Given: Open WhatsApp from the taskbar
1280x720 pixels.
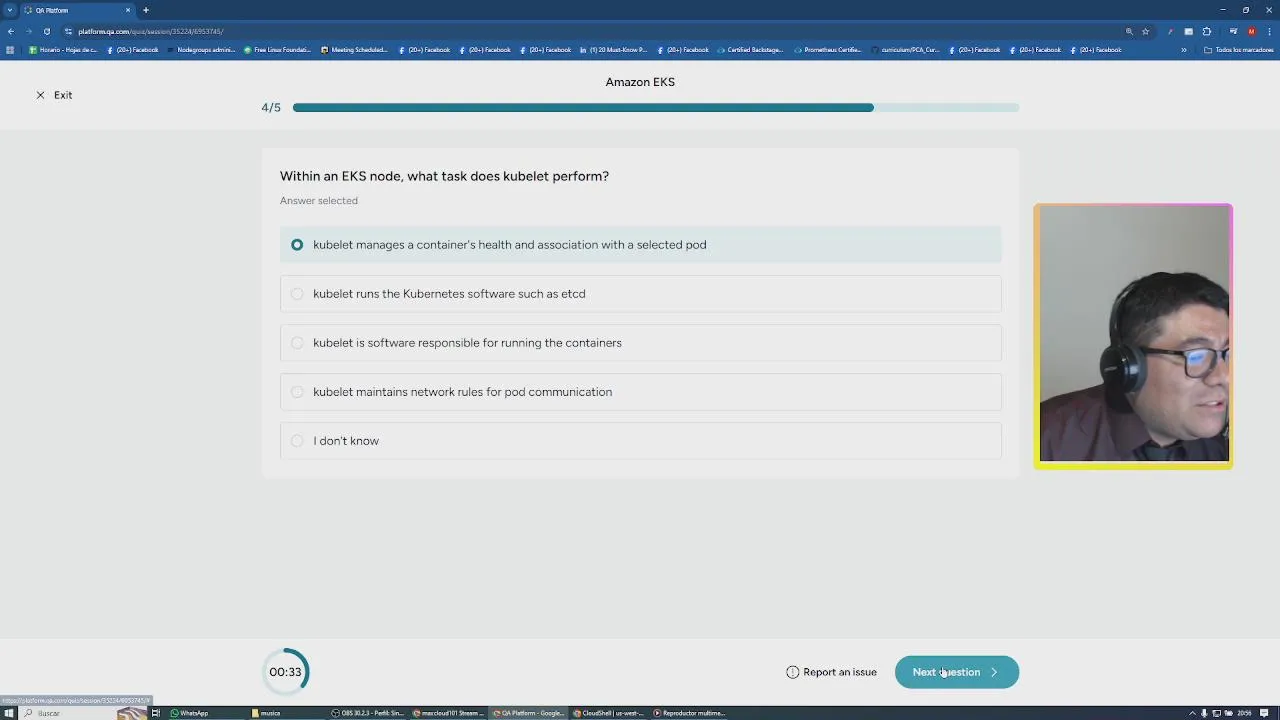Looking at the screenshot, I should pyautogui.click(x=190, y=713).
